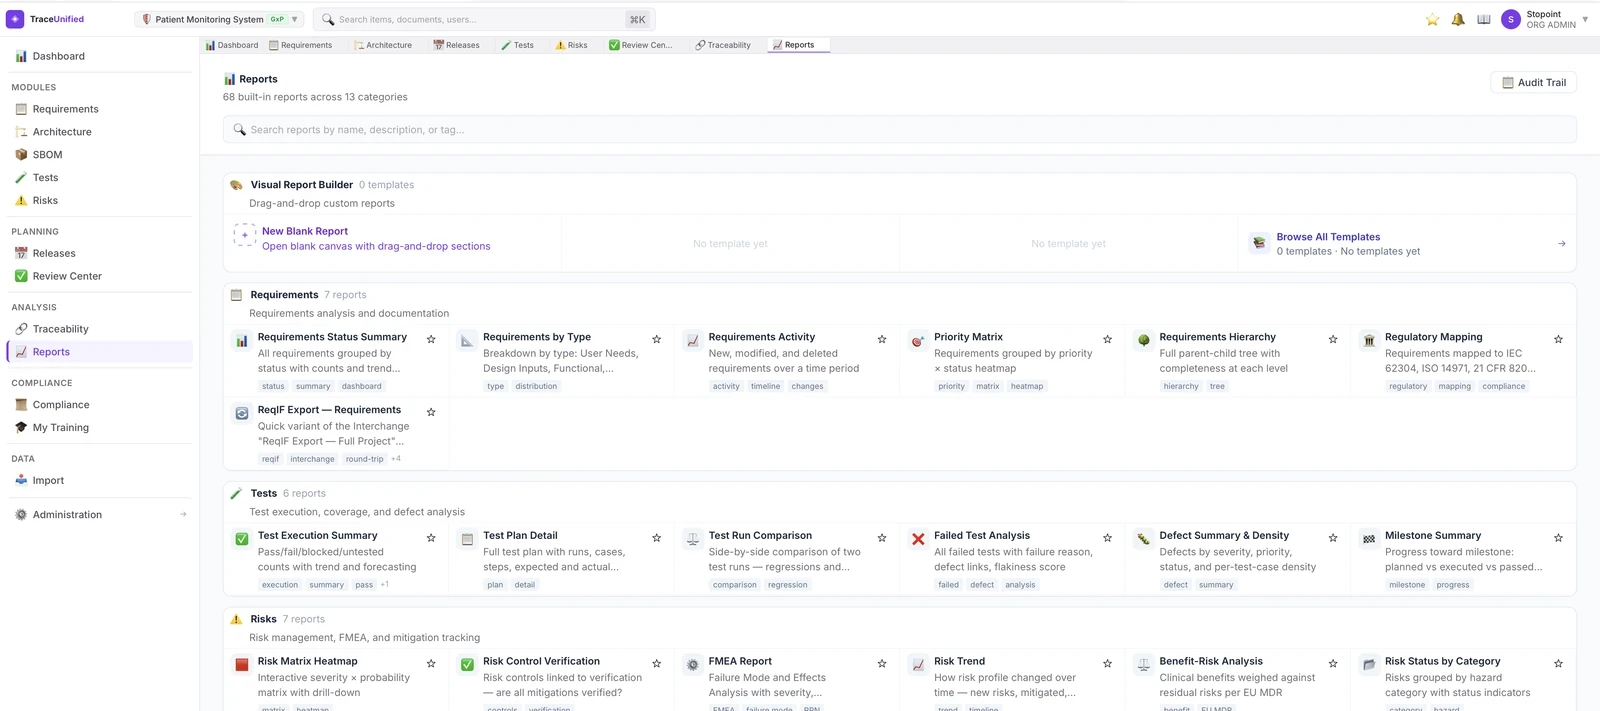Click the search reports field
Viewport: 1600px width, 711px height.
pos(899,129)
